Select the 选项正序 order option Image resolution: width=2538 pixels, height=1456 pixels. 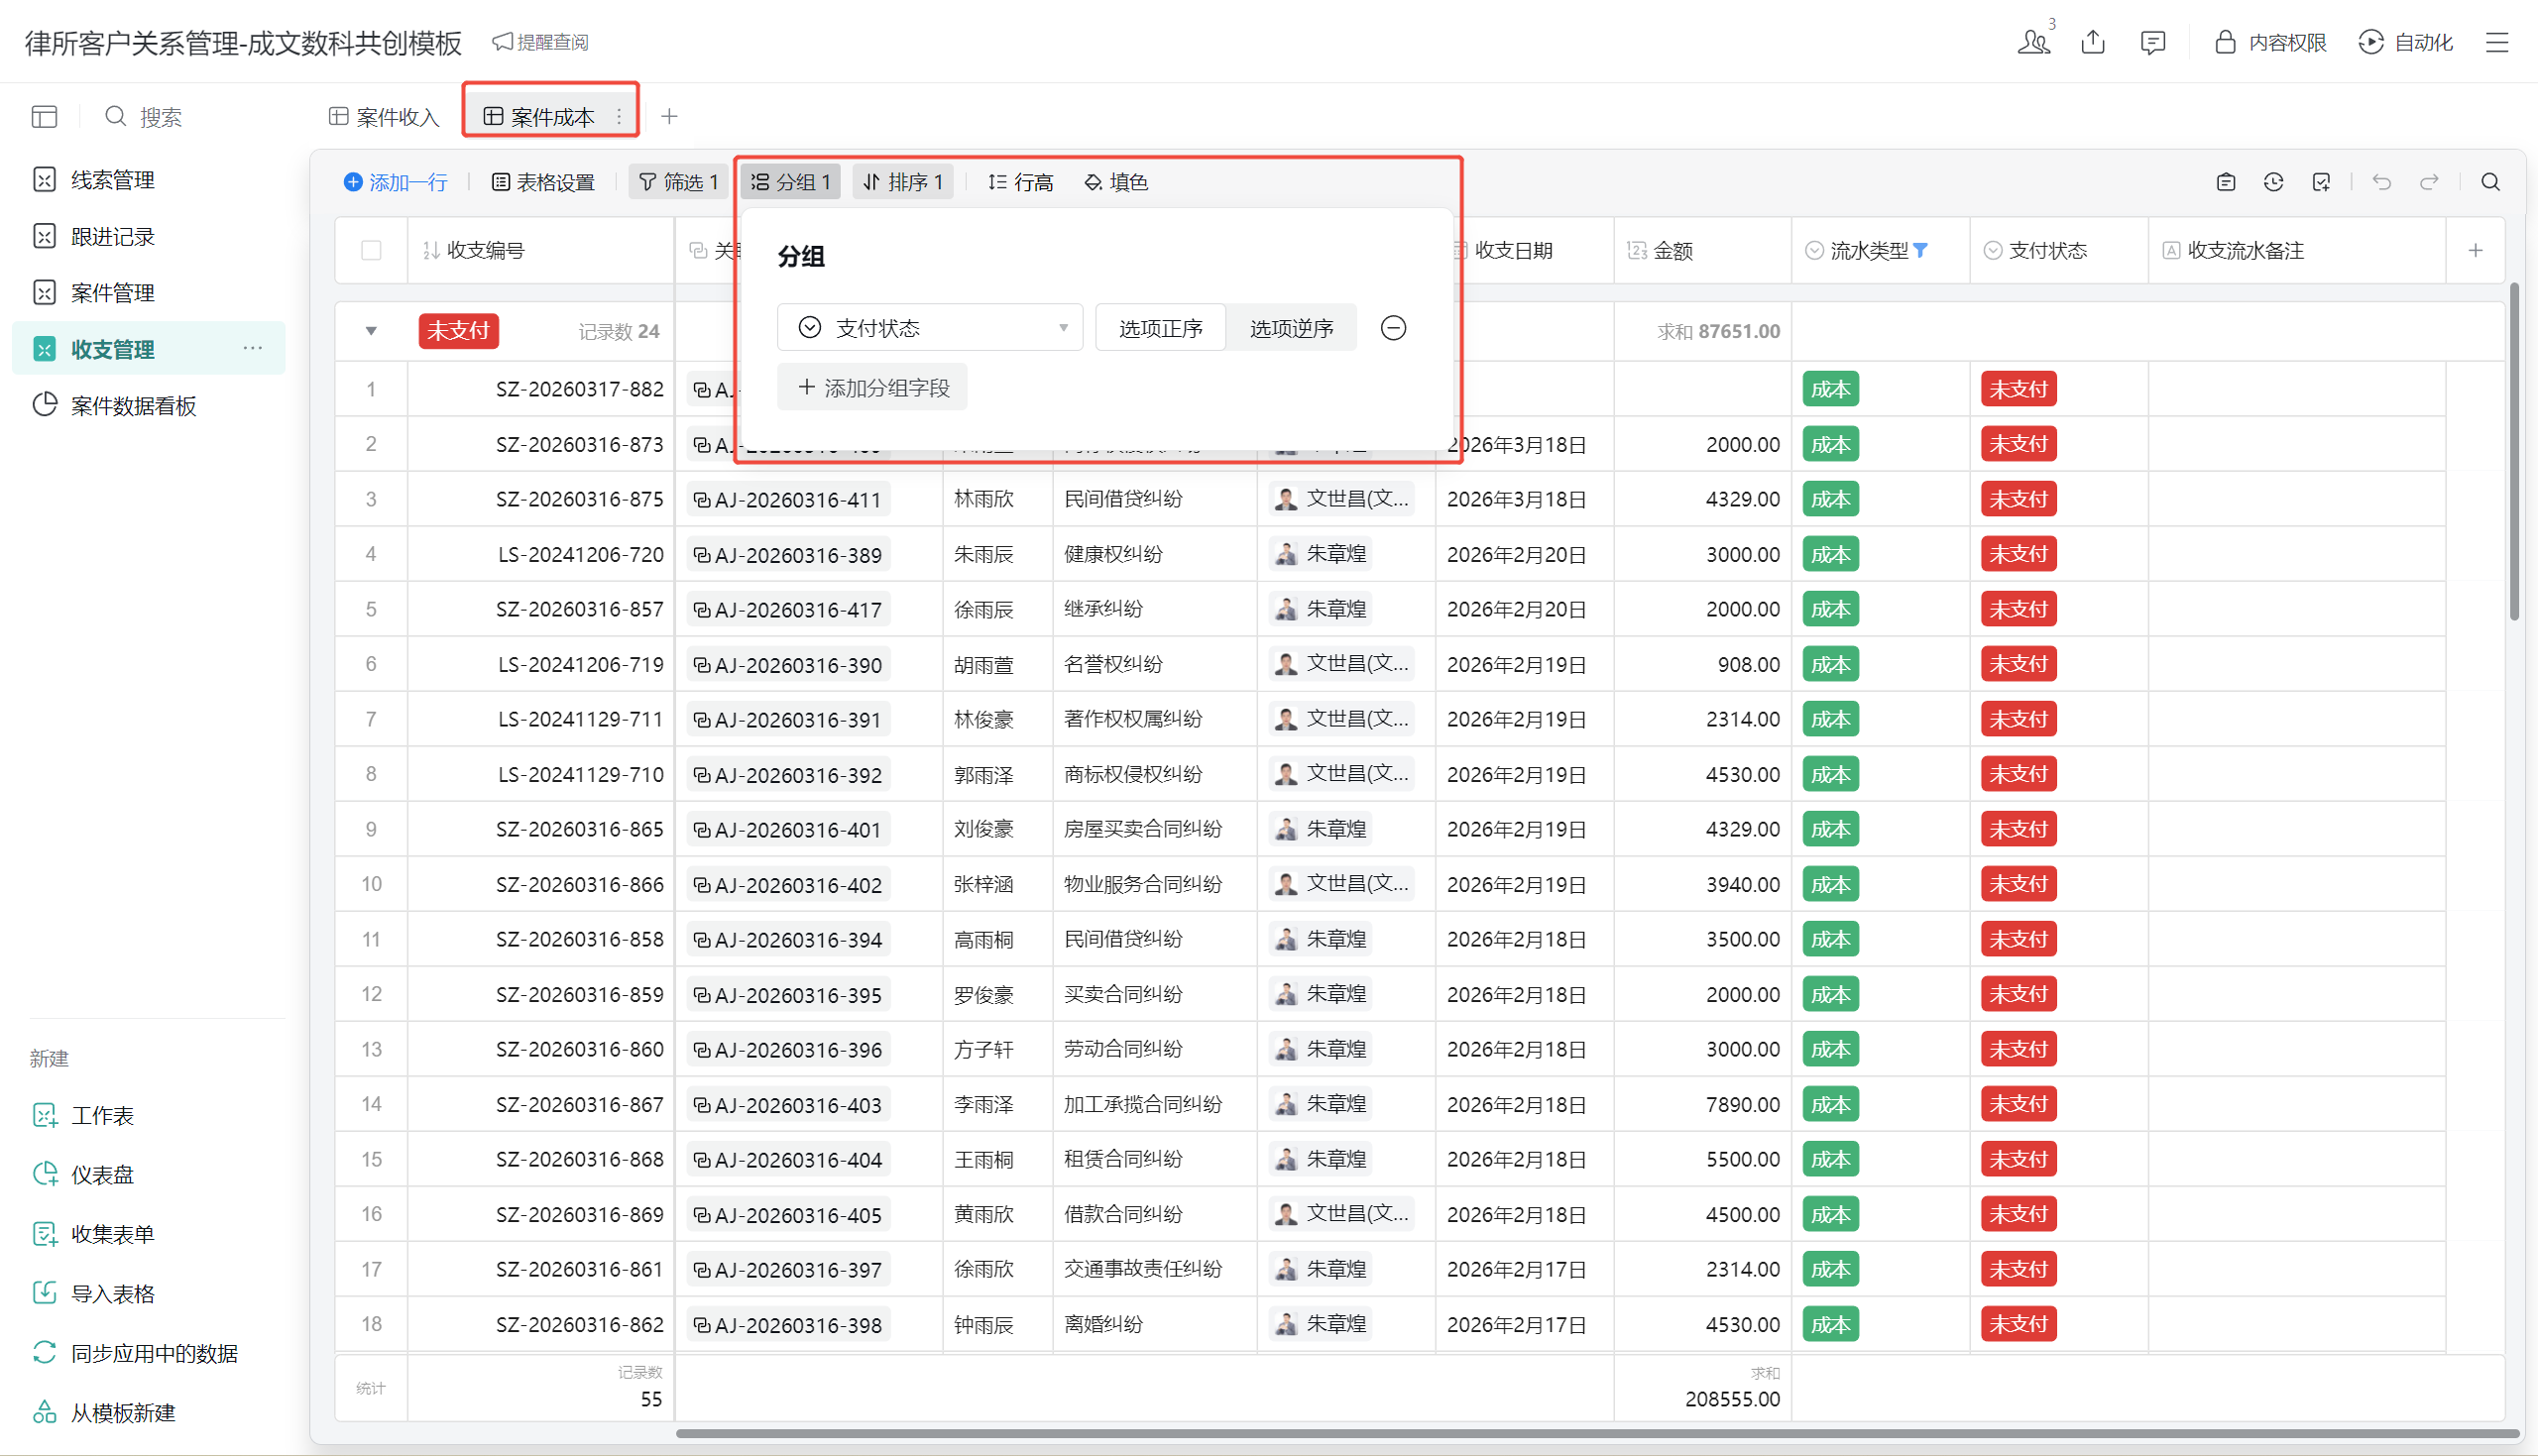(1160, 328)
